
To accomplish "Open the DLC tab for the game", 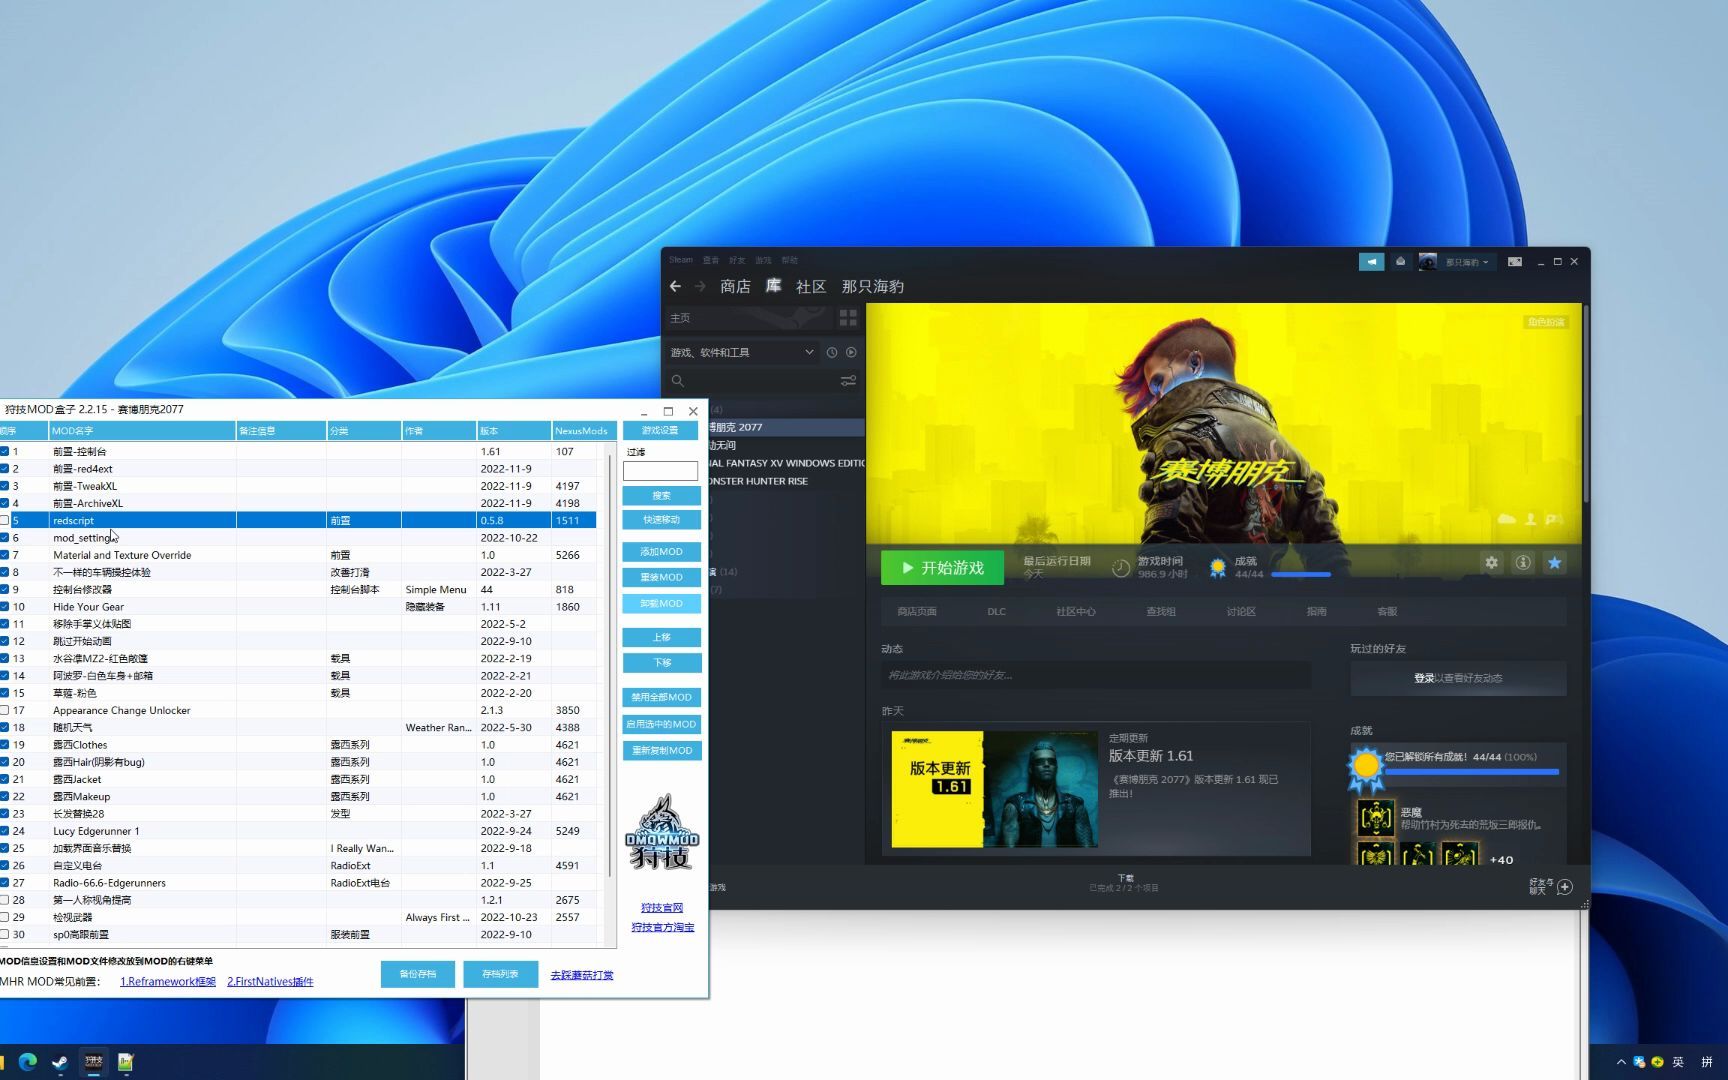I will pyautogui.click(x=996, y=611).
